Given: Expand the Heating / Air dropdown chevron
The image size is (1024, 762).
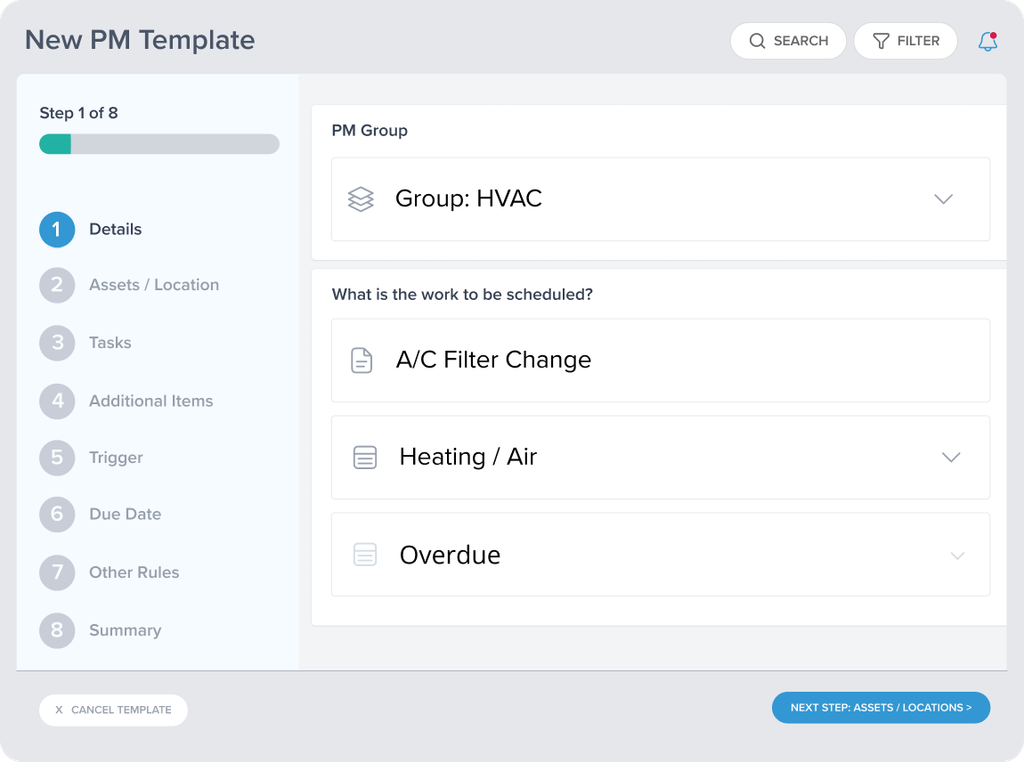Looking at the screenshot, I should (x=951, y=457).
